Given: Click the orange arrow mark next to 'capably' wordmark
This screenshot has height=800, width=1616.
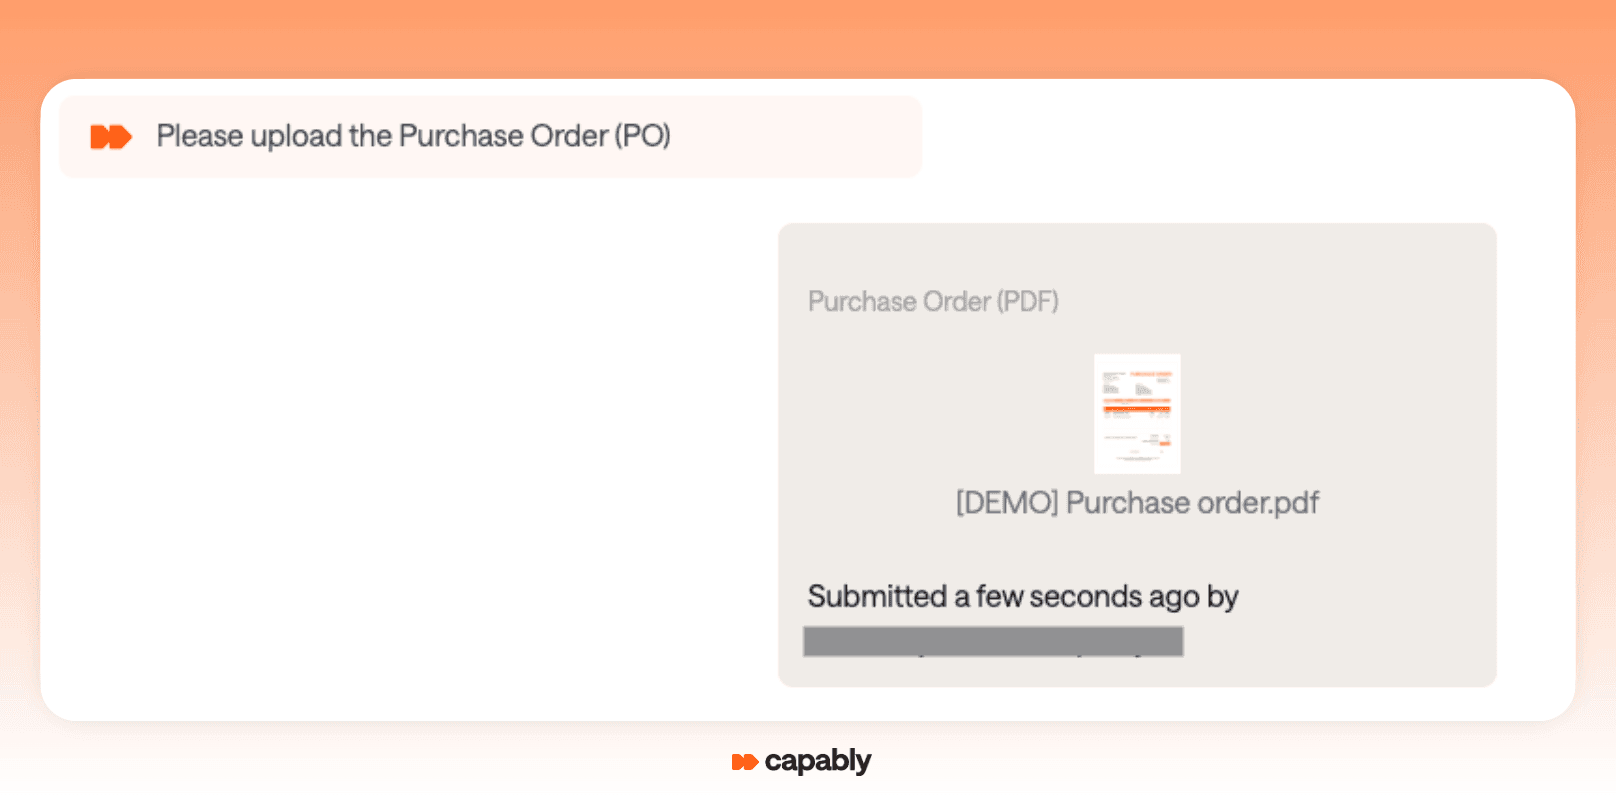Looking at the screenshot, I should click(744, 762).
